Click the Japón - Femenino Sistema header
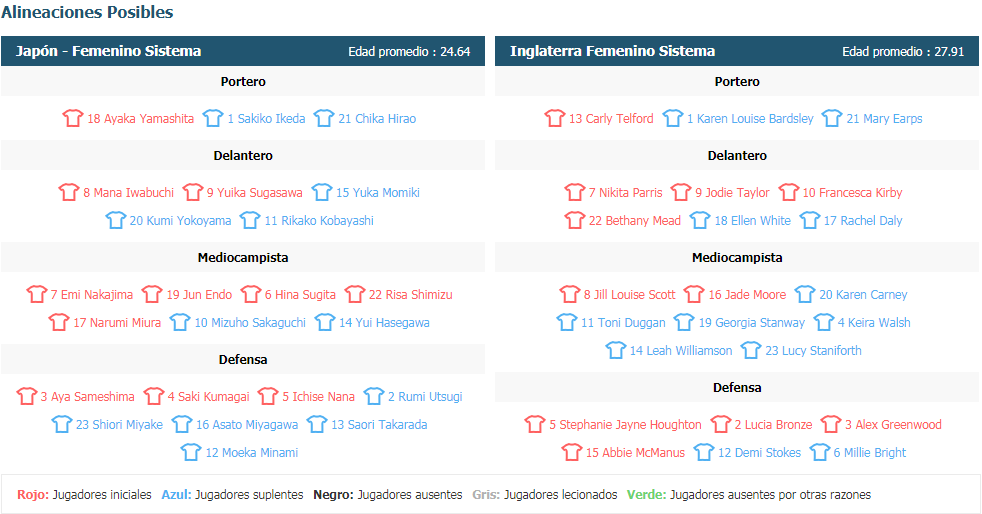The width and height of the screenshot is (982, 514). click(108, 51)
